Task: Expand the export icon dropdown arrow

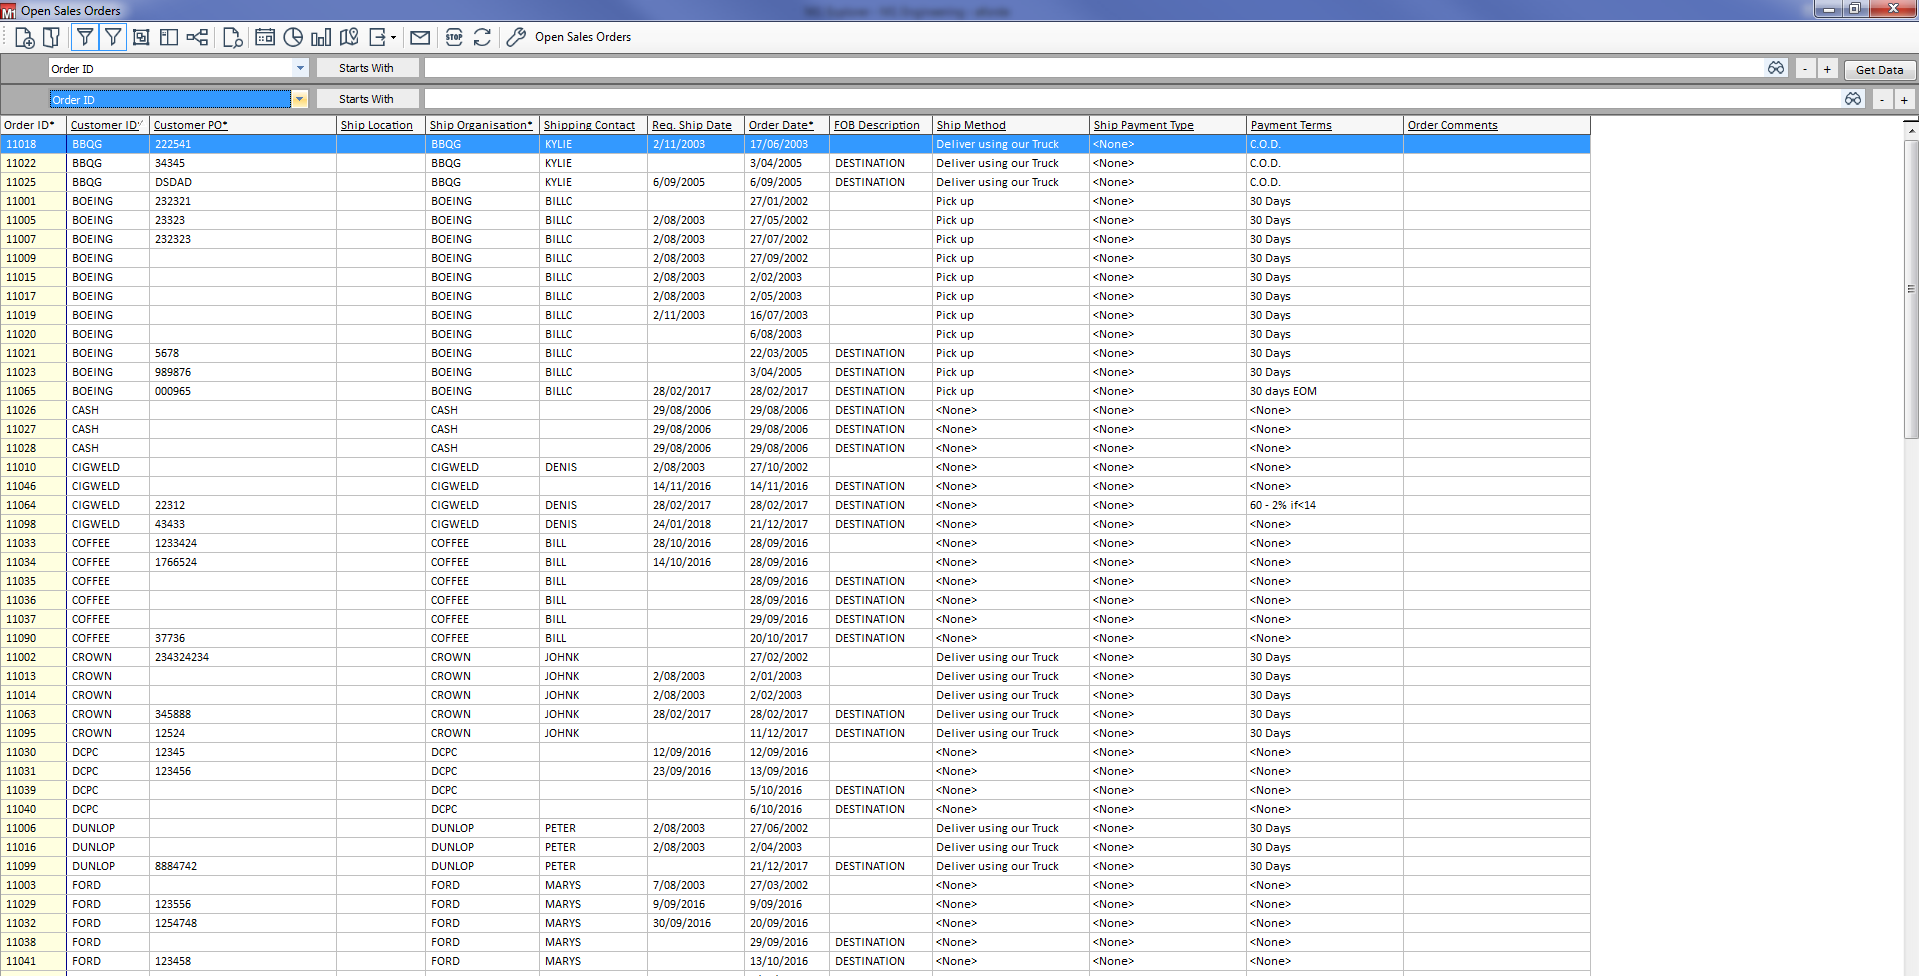Action: click(x=393, y=38)
